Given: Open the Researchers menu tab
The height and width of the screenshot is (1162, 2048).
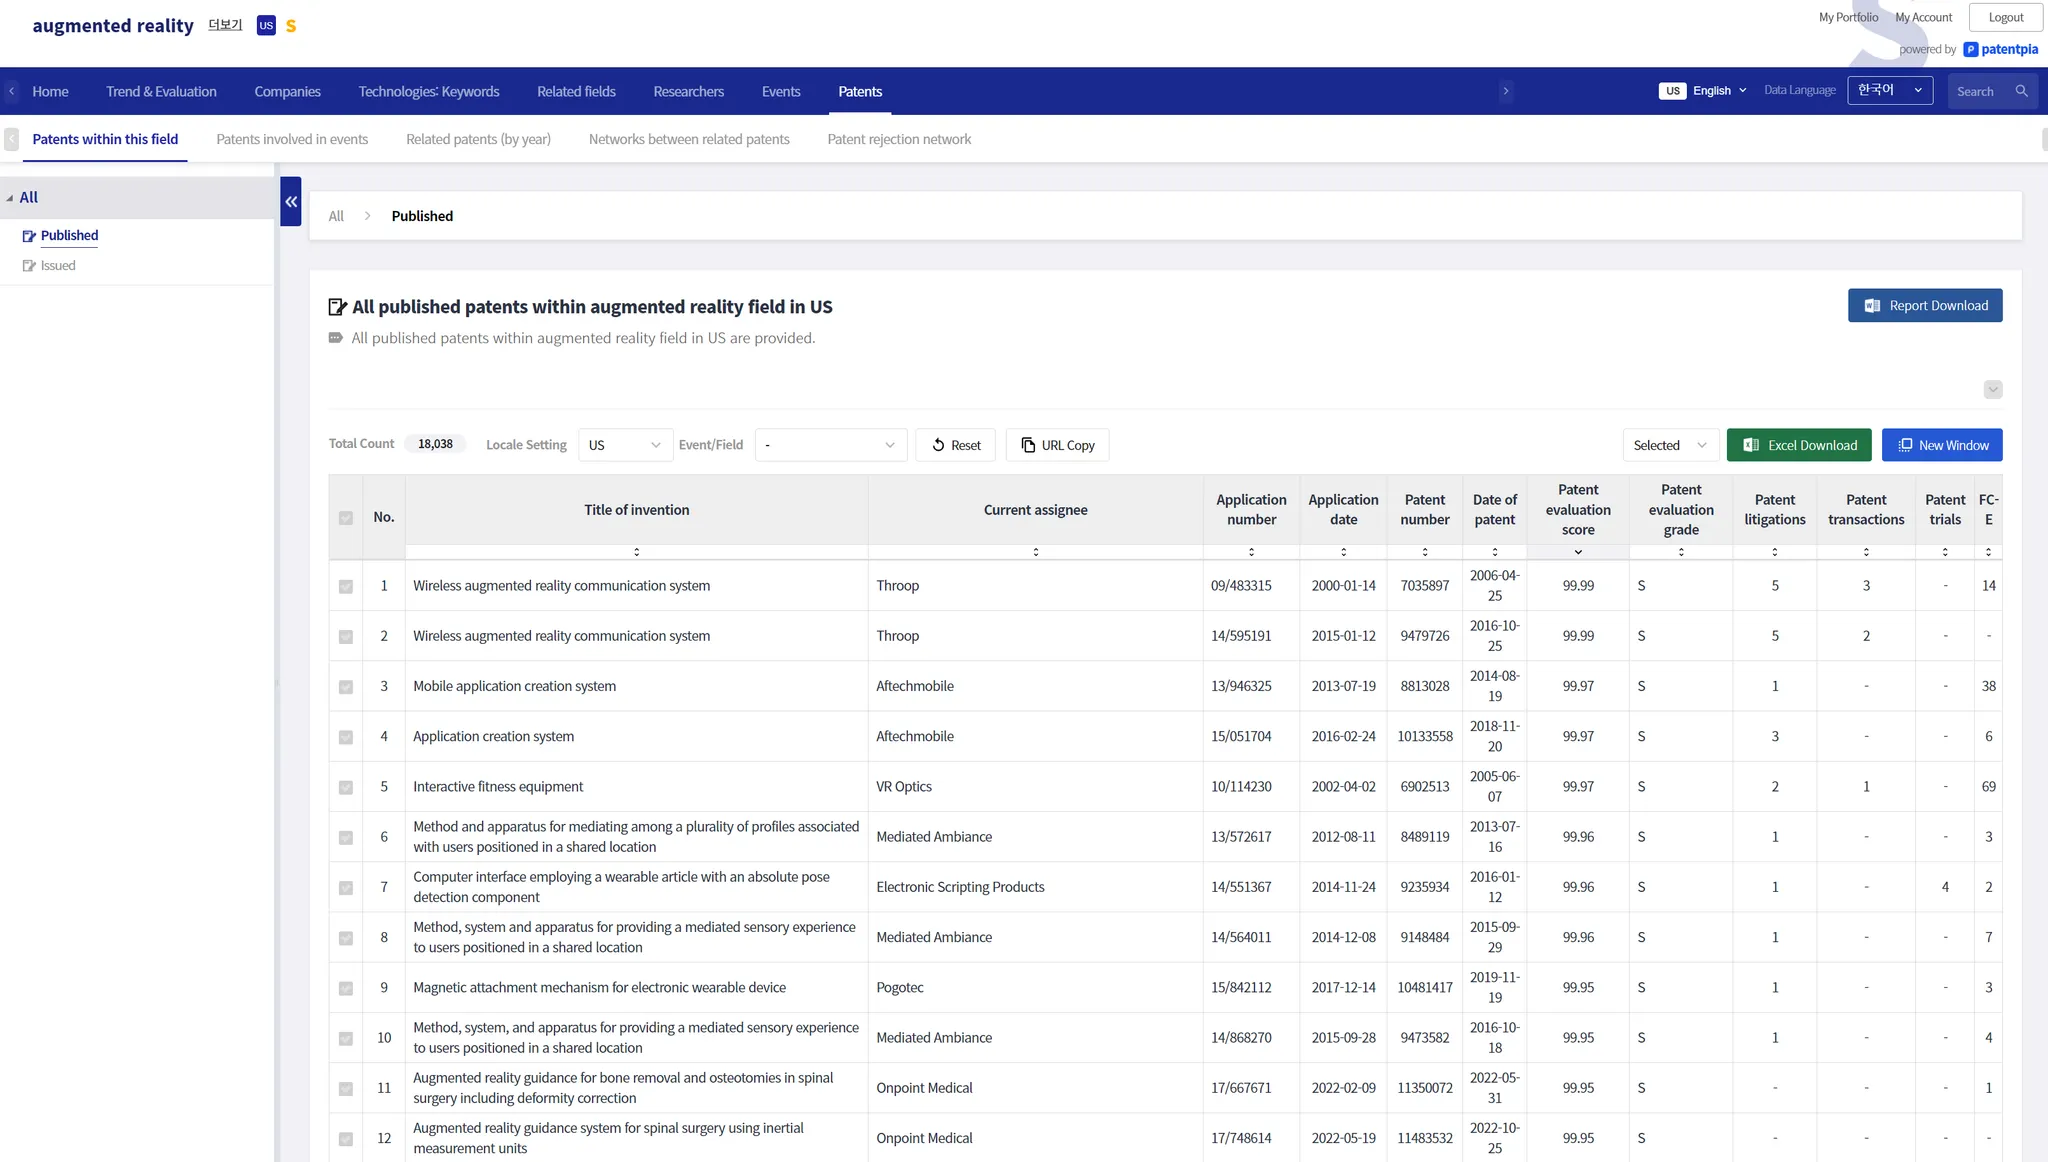Looking at the screenshot, I should [x=688, y=91].
